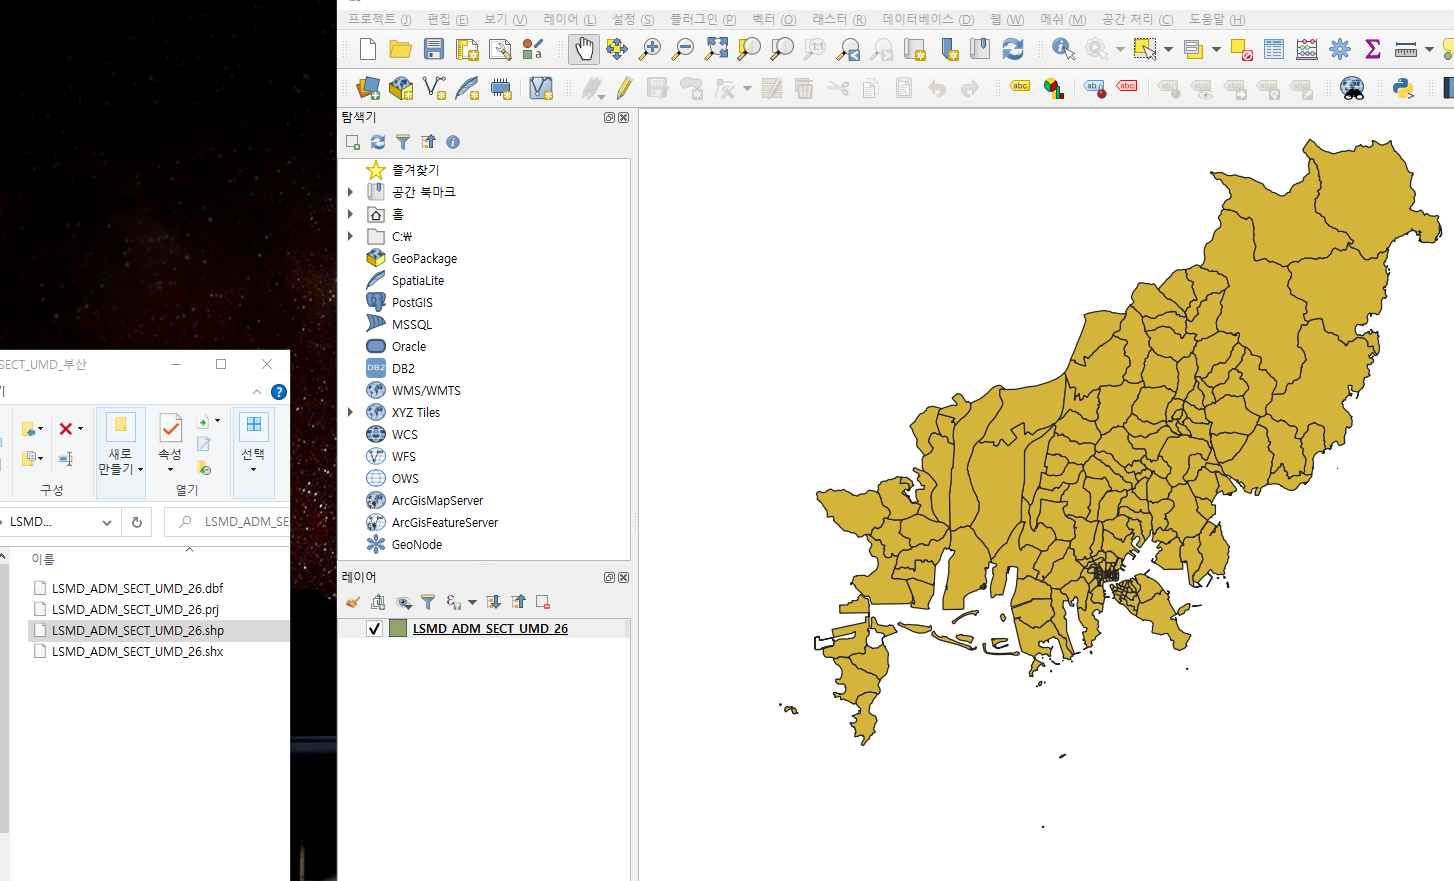Create a new virtual layer

[541, 88]
